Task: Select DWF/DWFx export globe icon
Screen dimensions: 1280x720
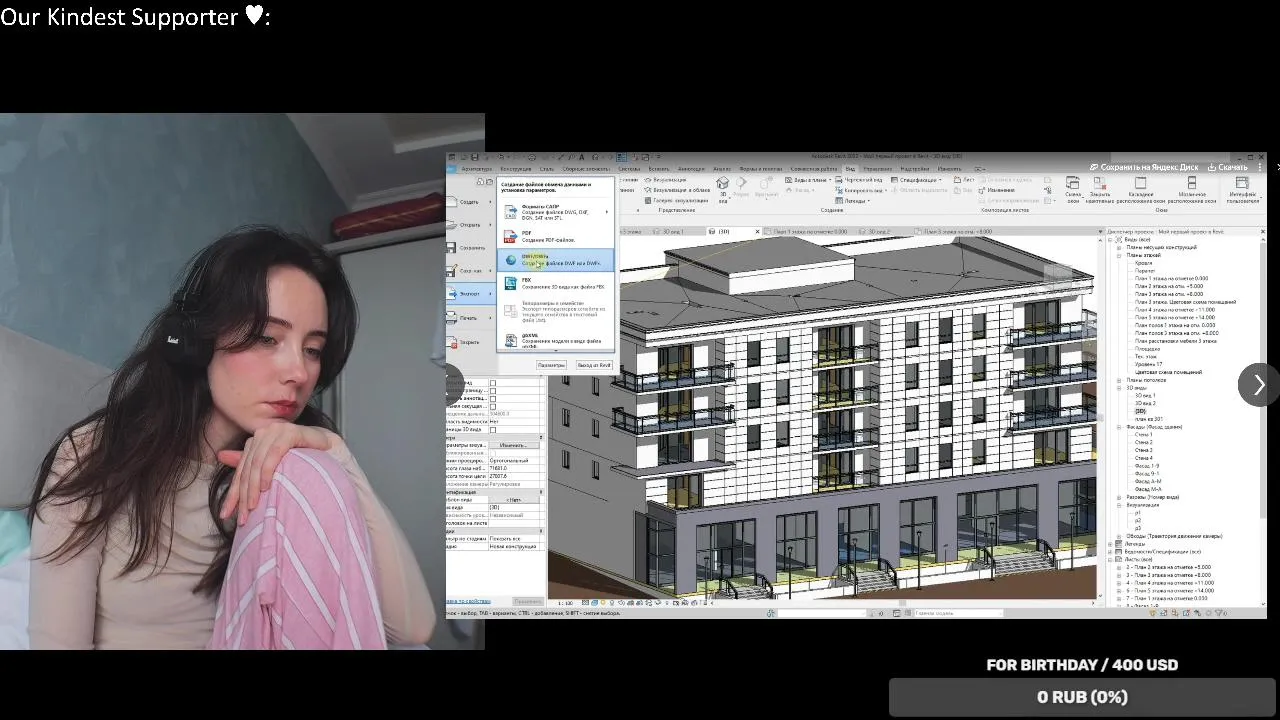Action: (x=511, y=260)
